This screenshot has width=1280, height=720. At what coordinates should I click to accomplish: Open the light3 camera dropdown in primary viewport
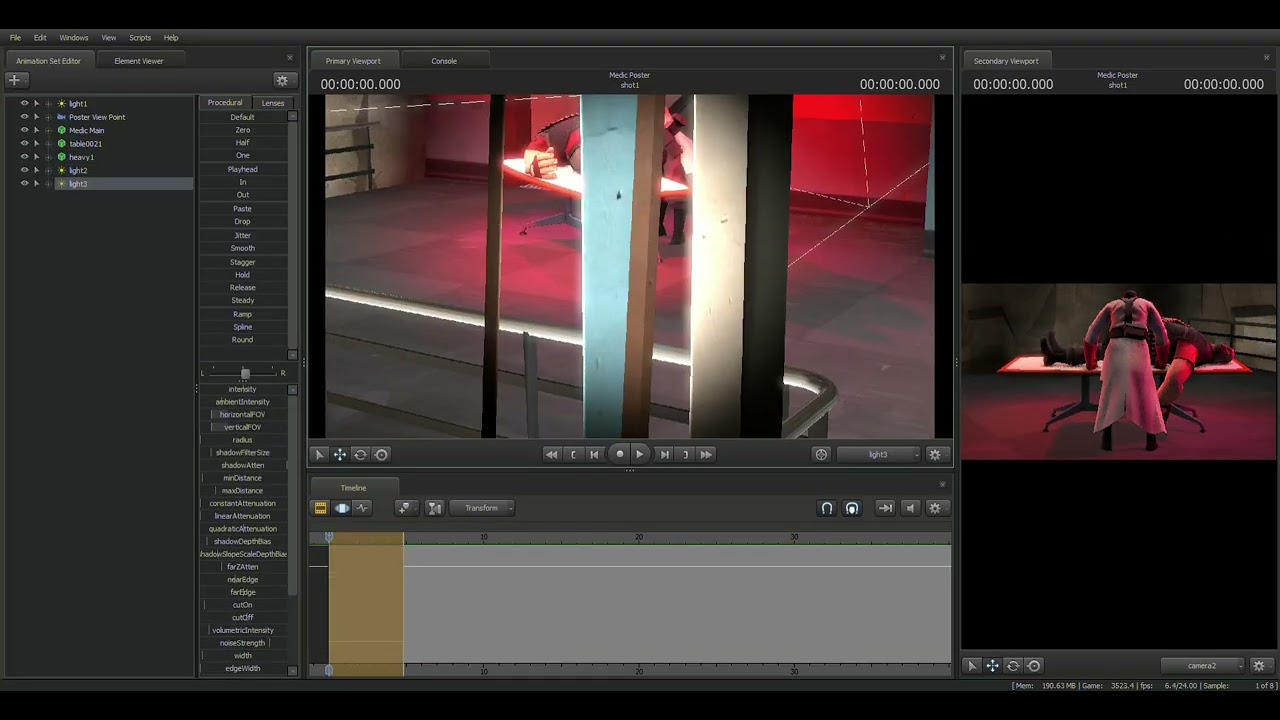[880, 455]
